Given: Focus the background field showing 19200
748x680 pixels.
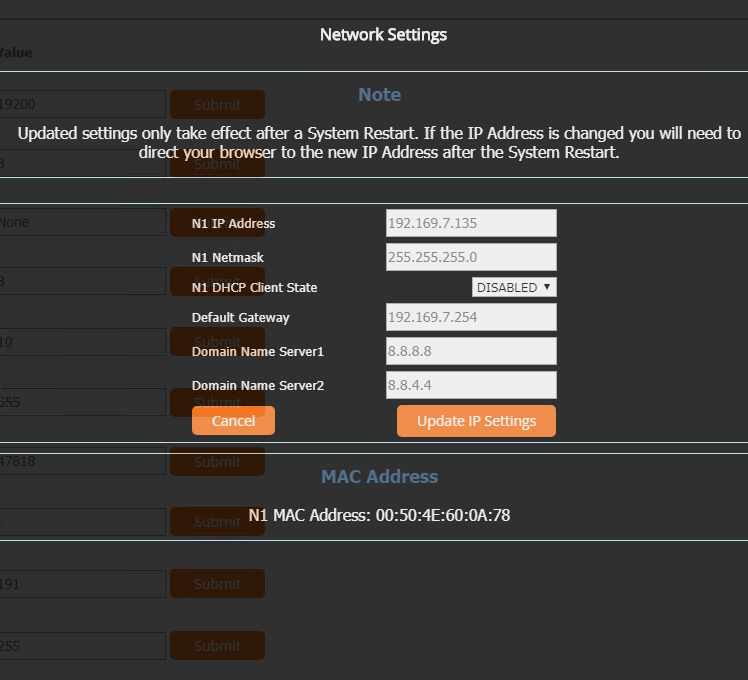Looking at the screenshot, I should click(x=80, y=104).
